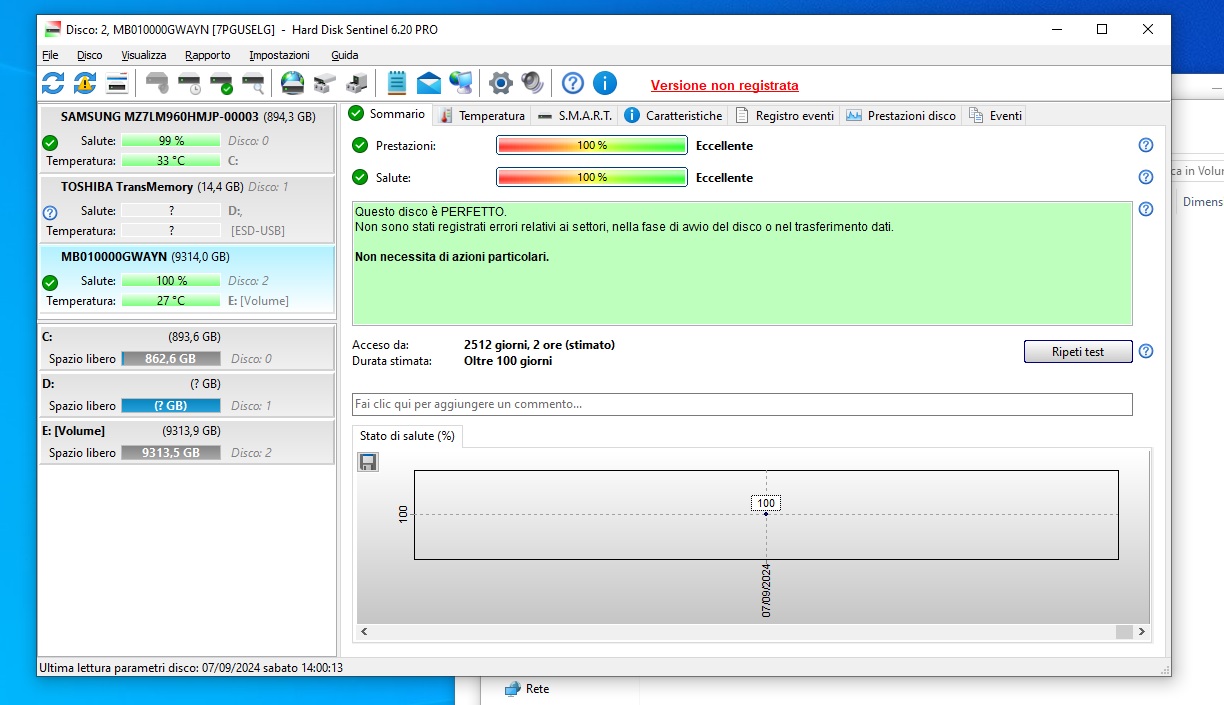Click the disk cabinet toolbar icon
The width and height of the screenshot is (1224, 705).
point(324,83)
